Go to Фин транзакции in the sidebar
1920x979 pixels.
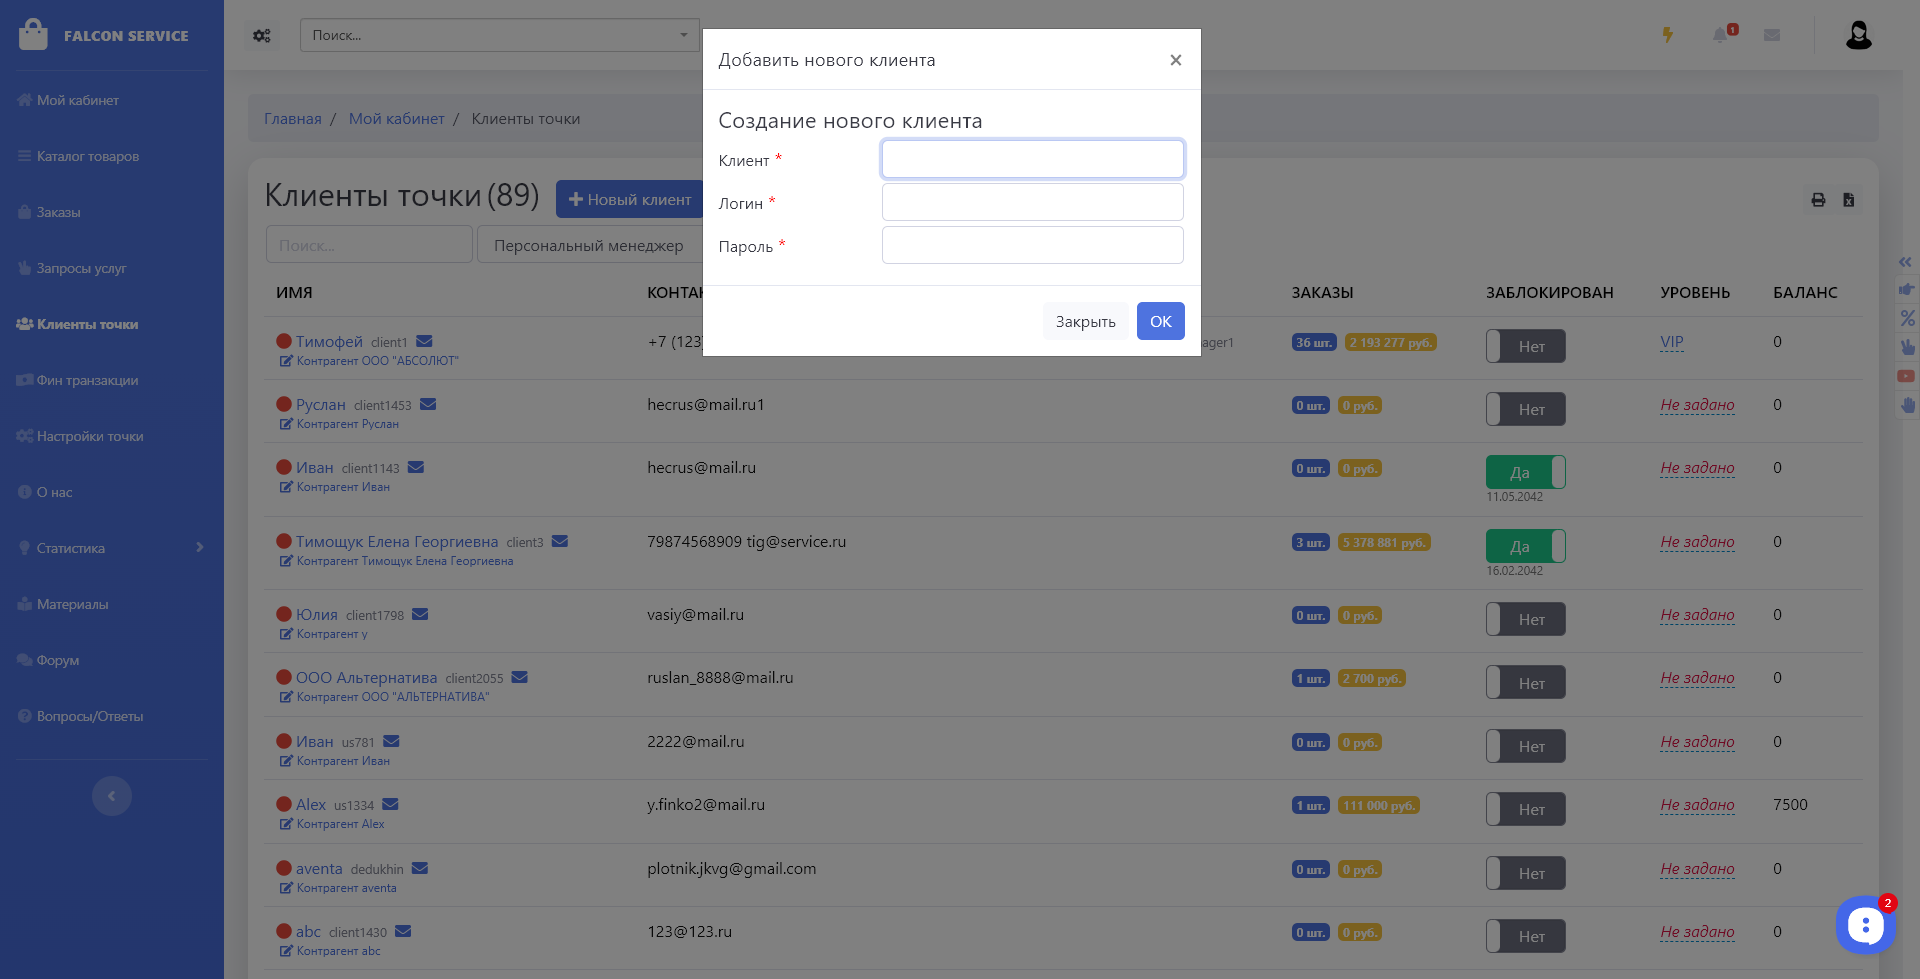coord(87,380)
